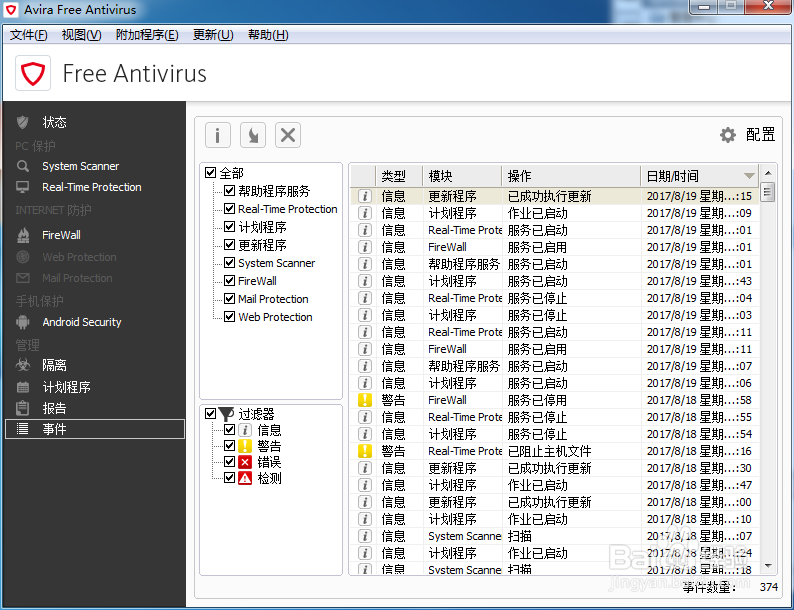Toggle the Web Protection module checkbox
794x610 pixels.
[x=229, y=316]
